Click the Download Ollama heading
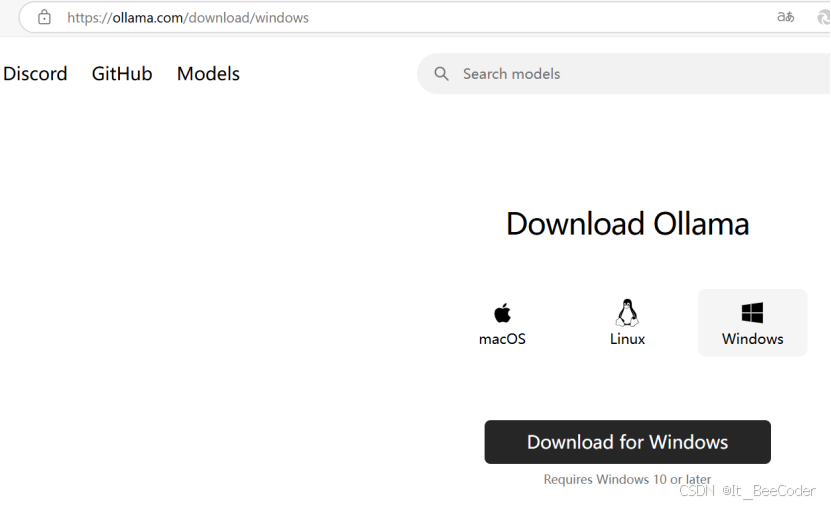Image resolution: width=831 pixels, height=506 pixels. tap(627, 224)
